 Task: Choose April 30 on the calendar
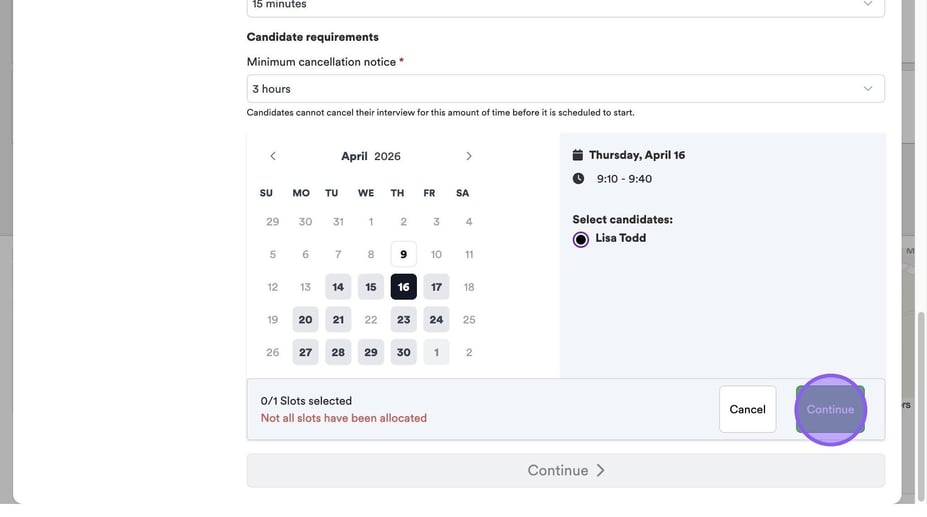pos(403,353)
